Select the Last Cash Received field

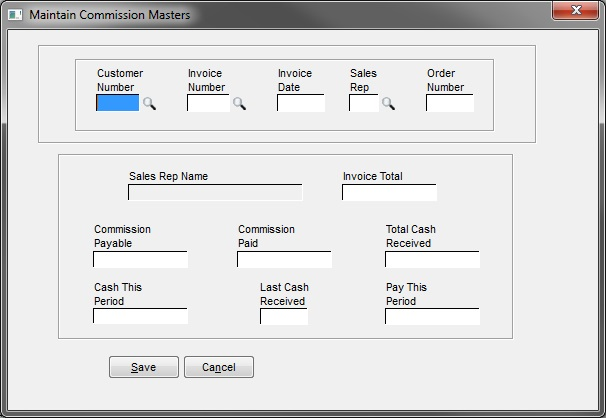point(284,316)
